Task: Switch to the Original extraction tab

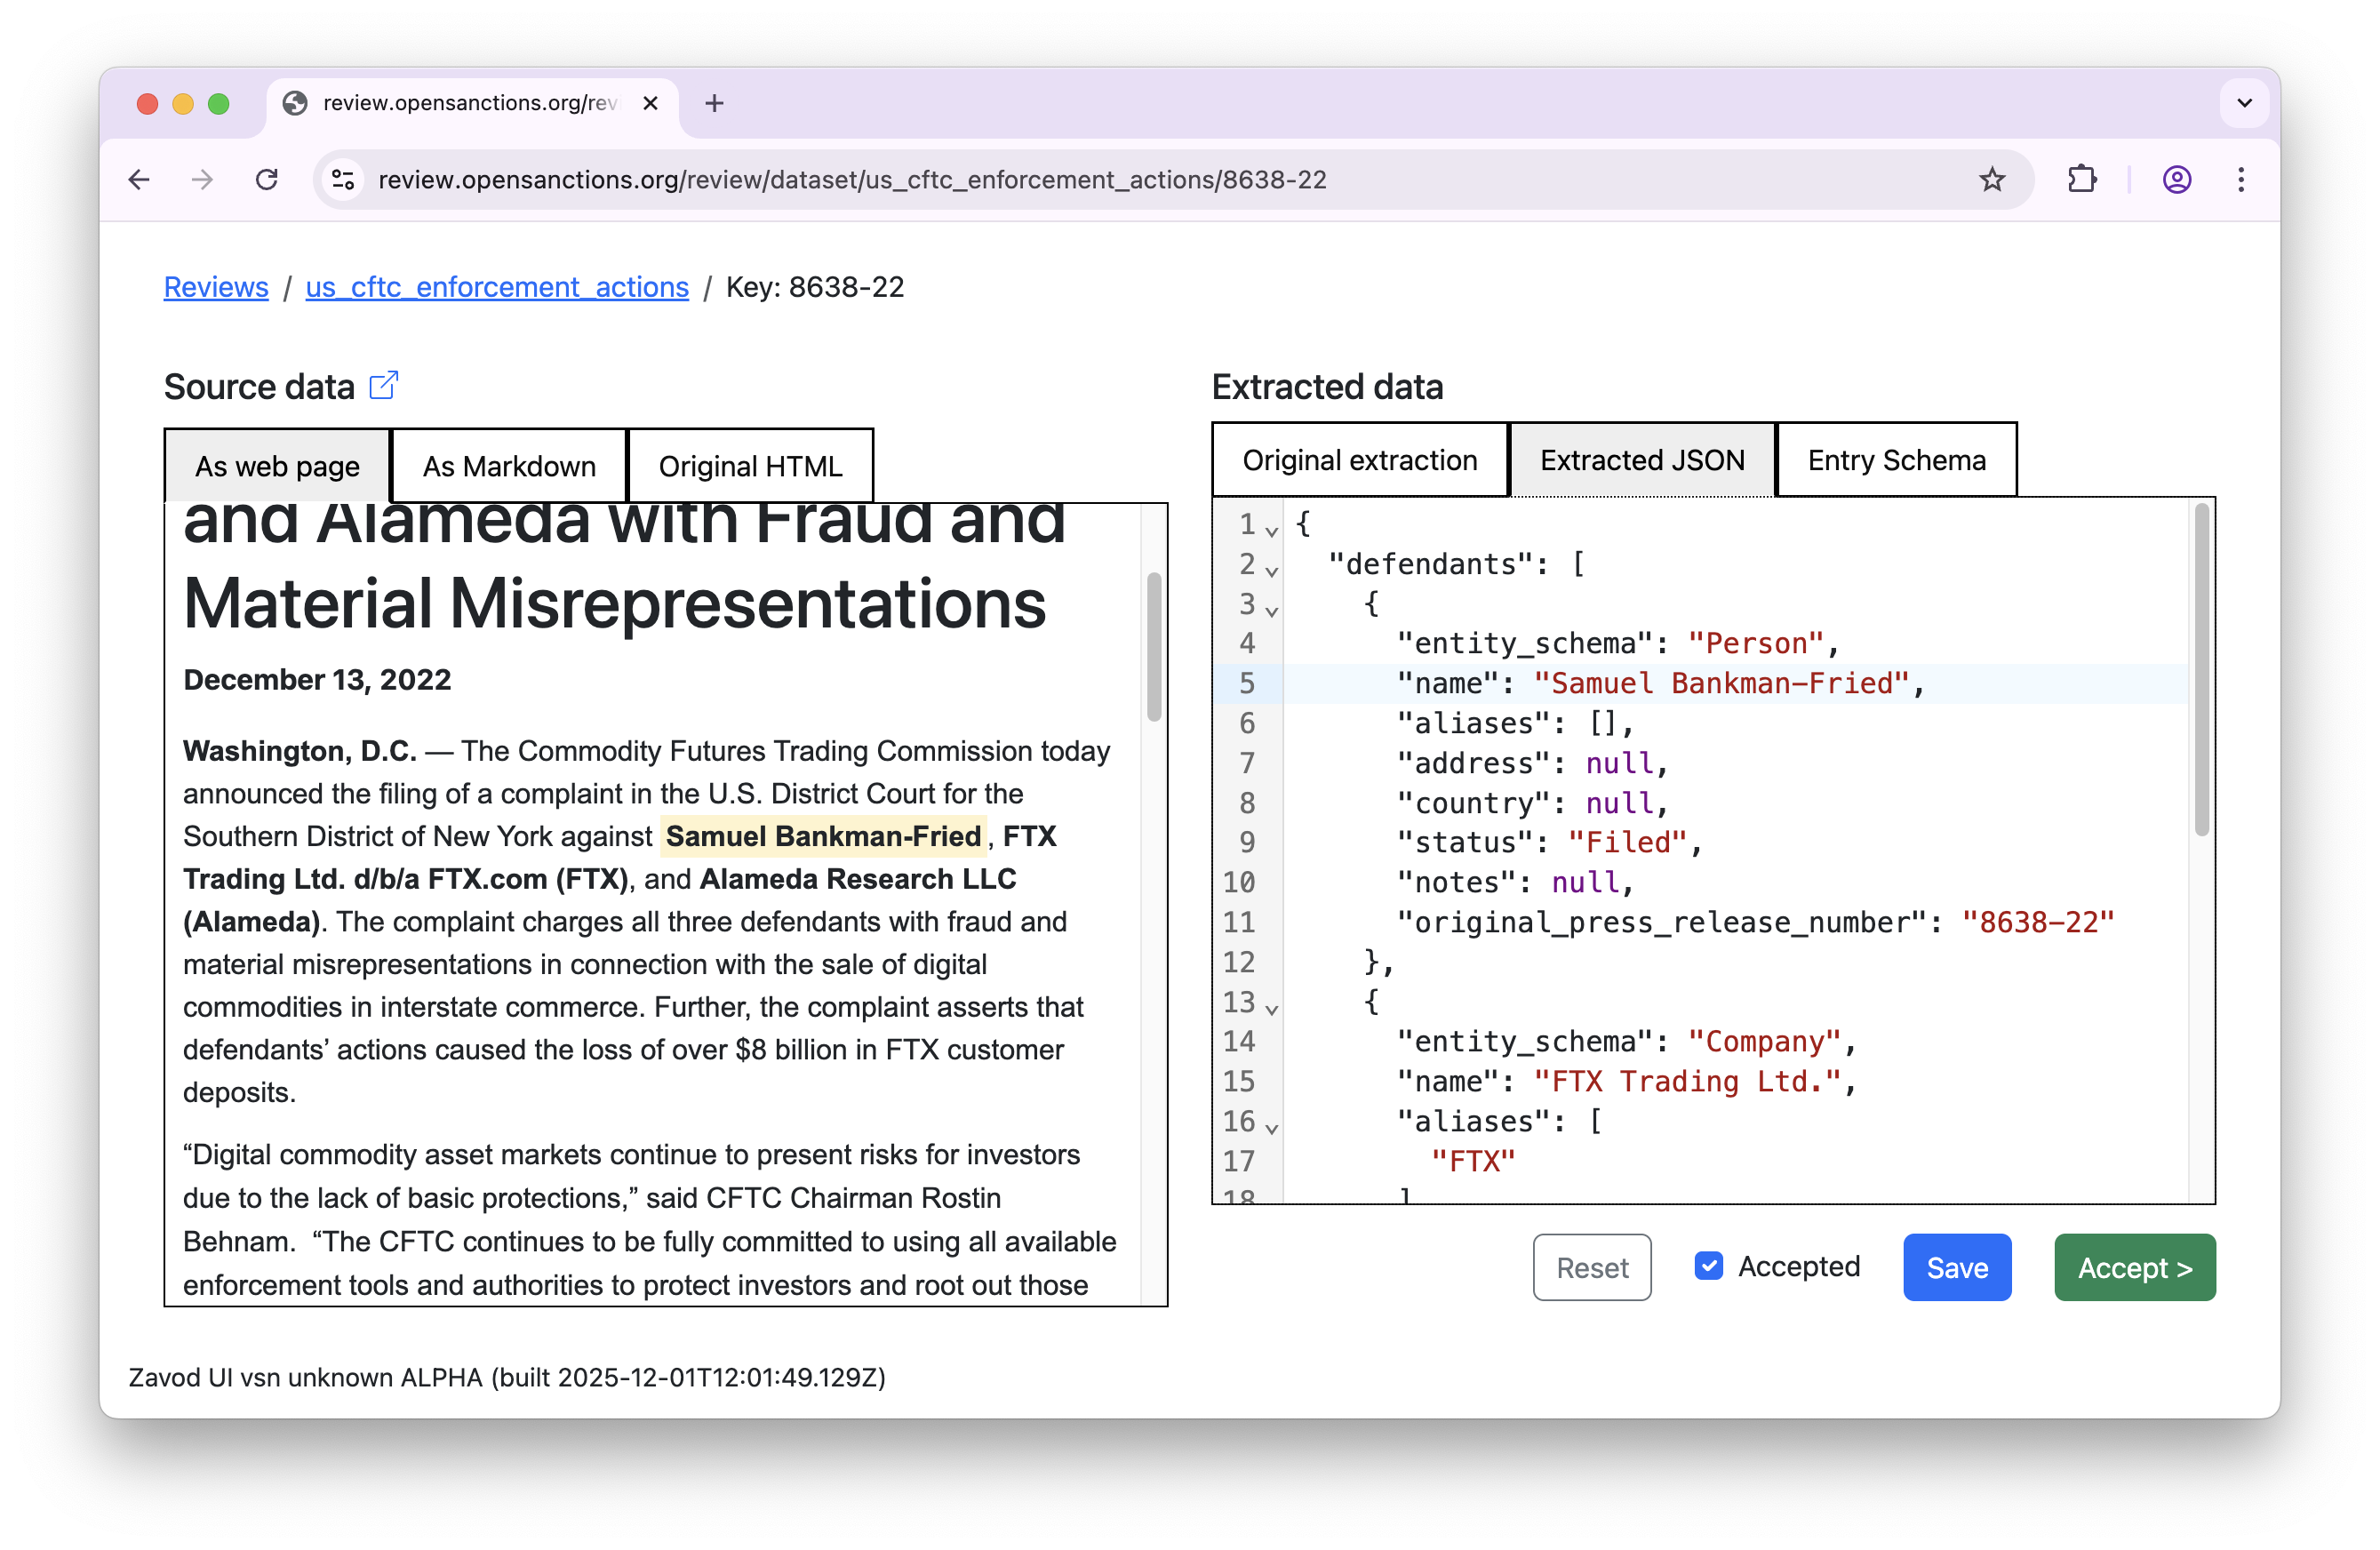Action: [1360, 460]
